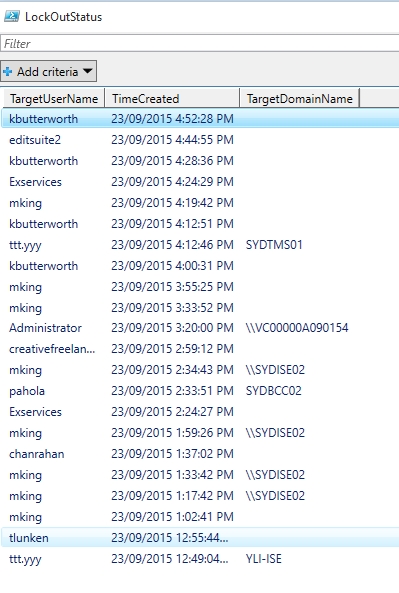The height and width of the screenshot is (593, 399).
Task: Sort by TargetUserName column header
Action: (x=54, y=98)
